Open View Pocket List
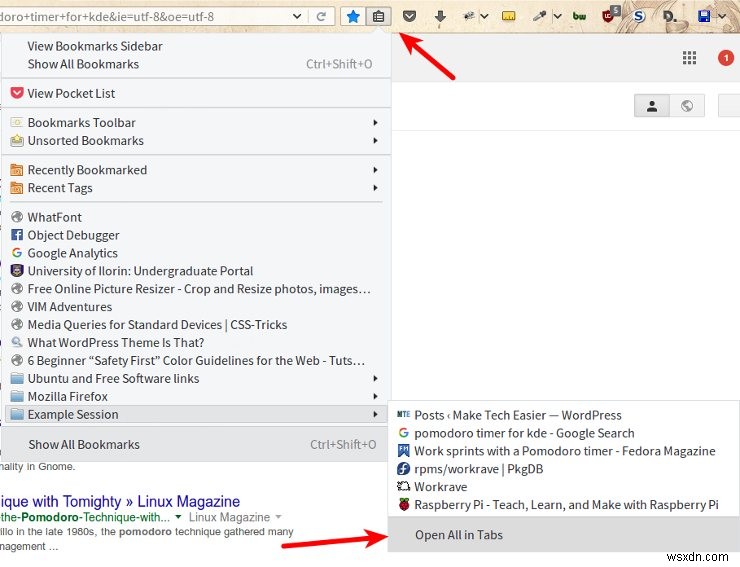740x567 pixels. click(x=196, y=93)
